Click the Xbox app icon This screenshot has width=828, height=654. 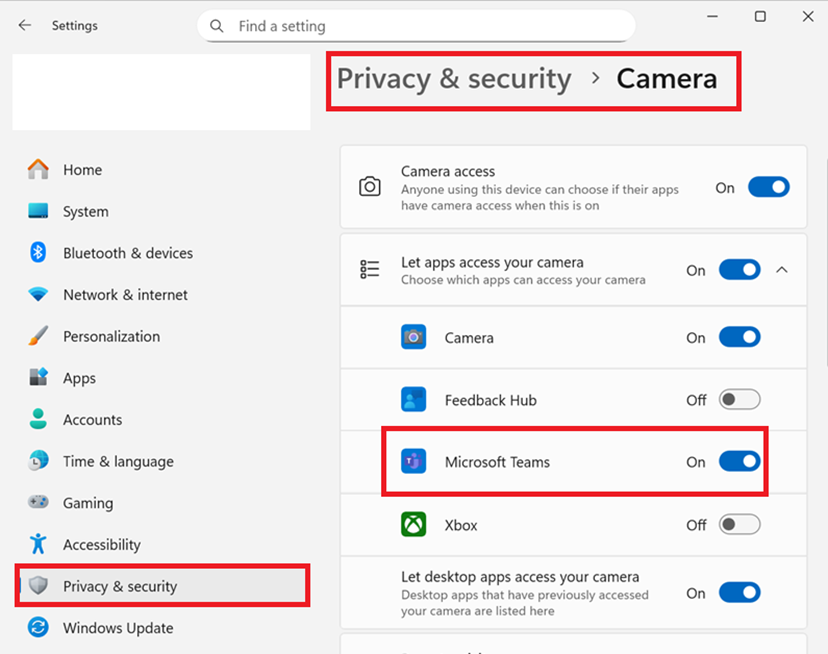(413, 525)
